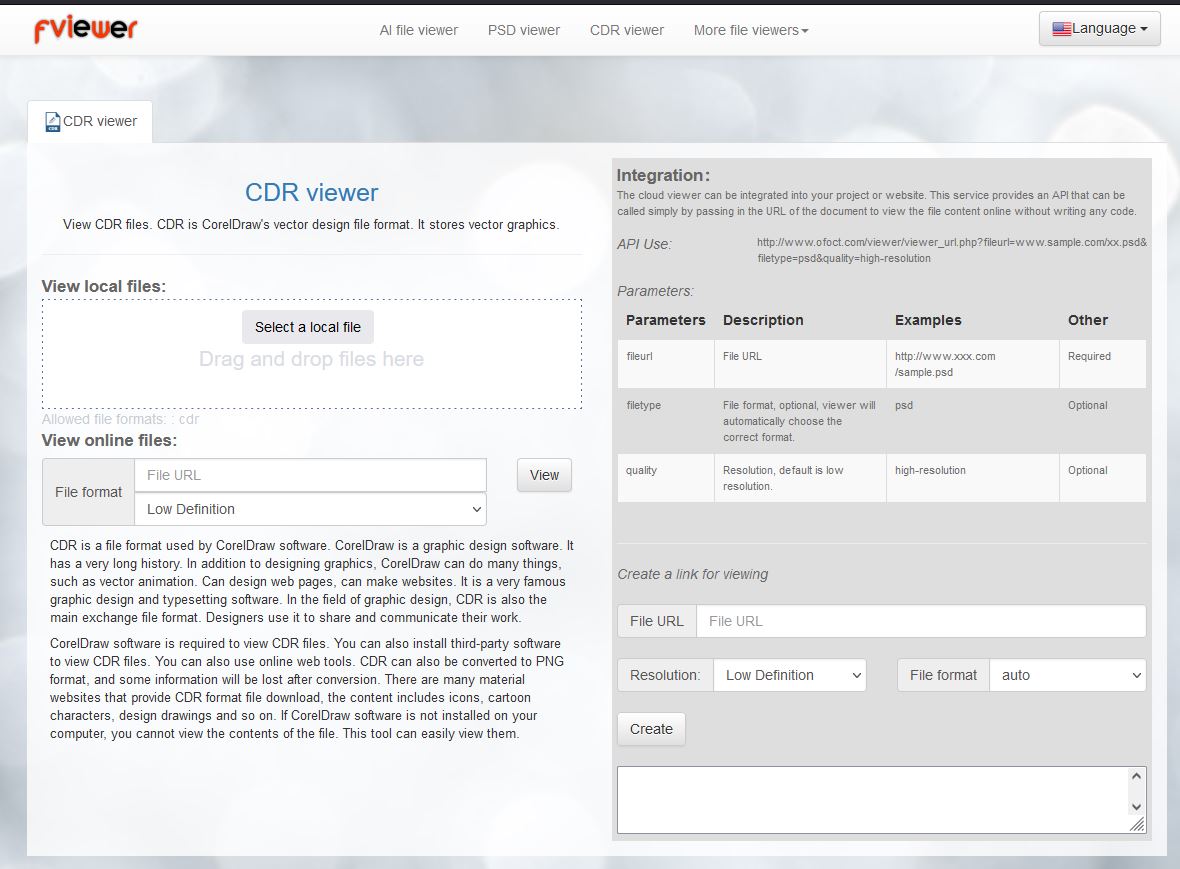Click the Create a link for viewing label
The height and width of the screenshot is (869, 1180).
pos(692,574)
